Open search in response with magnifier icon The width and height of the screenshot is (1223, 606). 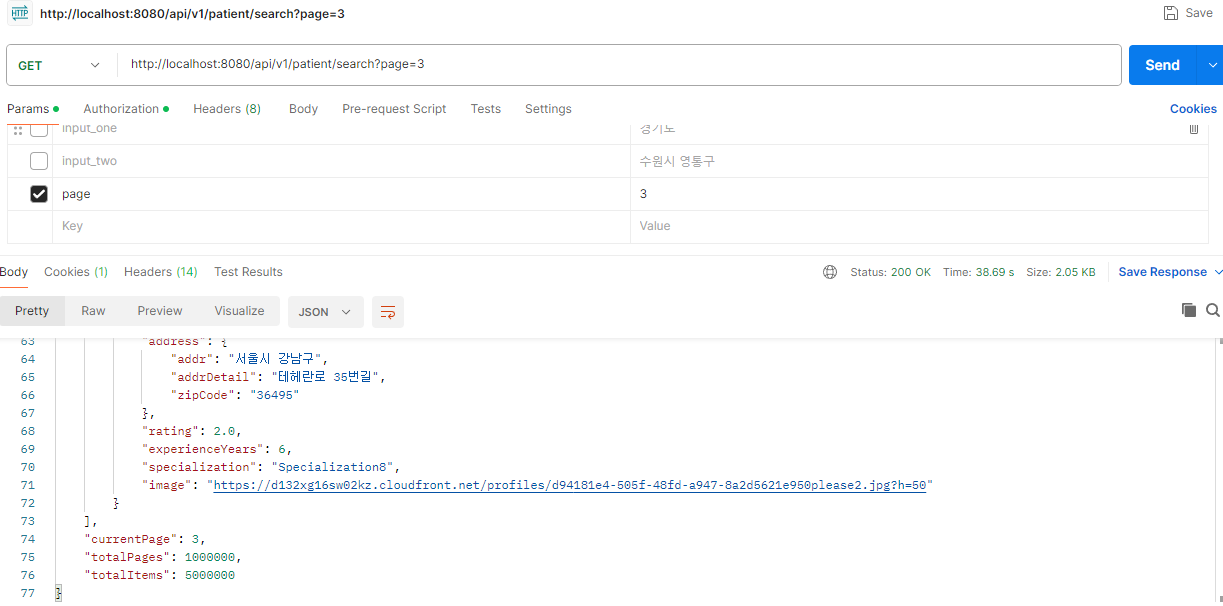coord(1213,310)
